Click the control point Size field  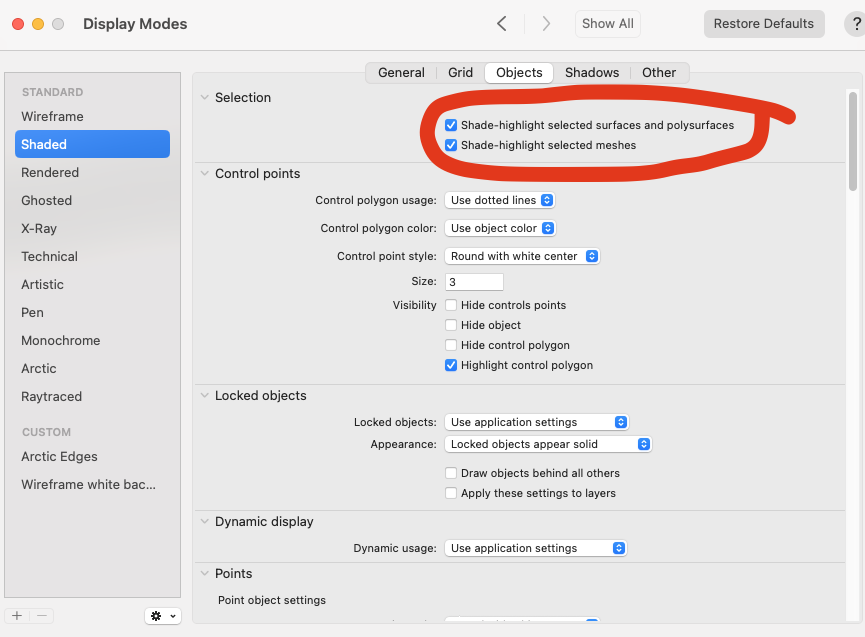tap(474, 282)
